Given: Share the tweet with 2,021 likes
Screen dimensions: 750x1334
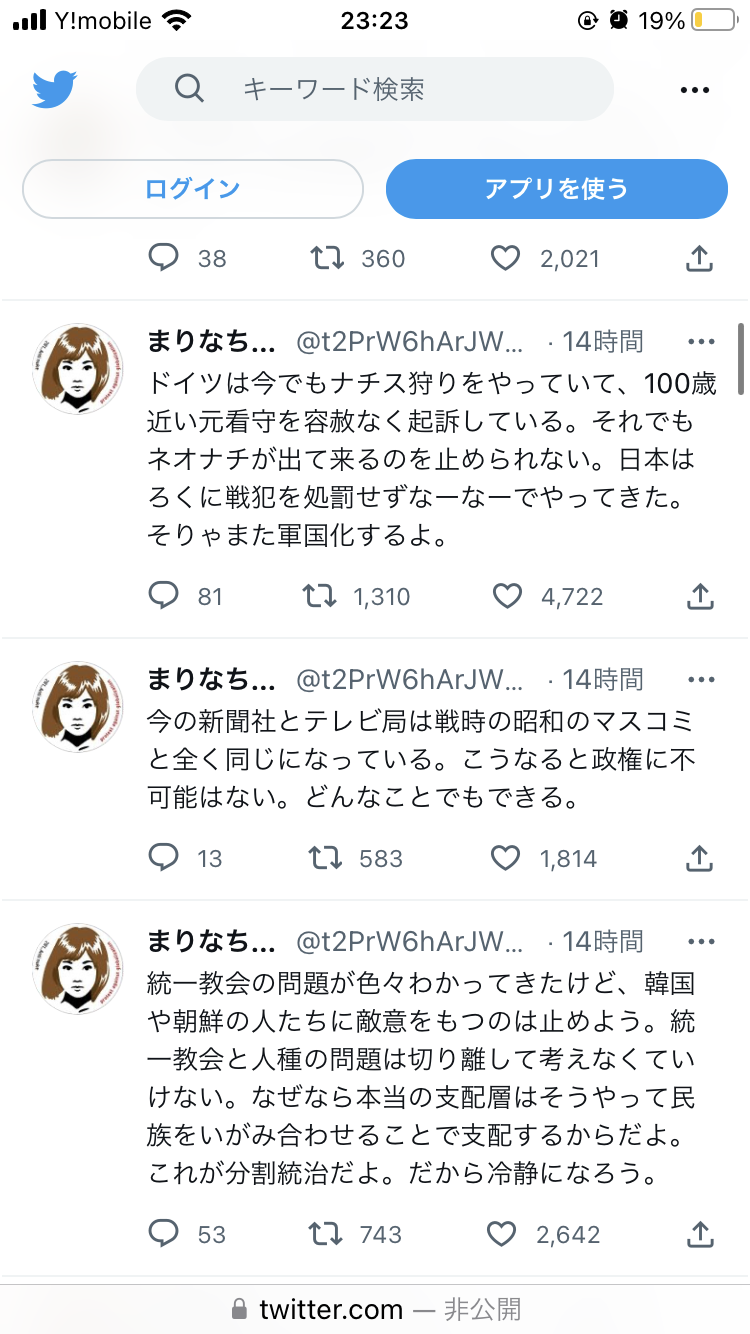Looking at the screenshot, I should point(701,258).
